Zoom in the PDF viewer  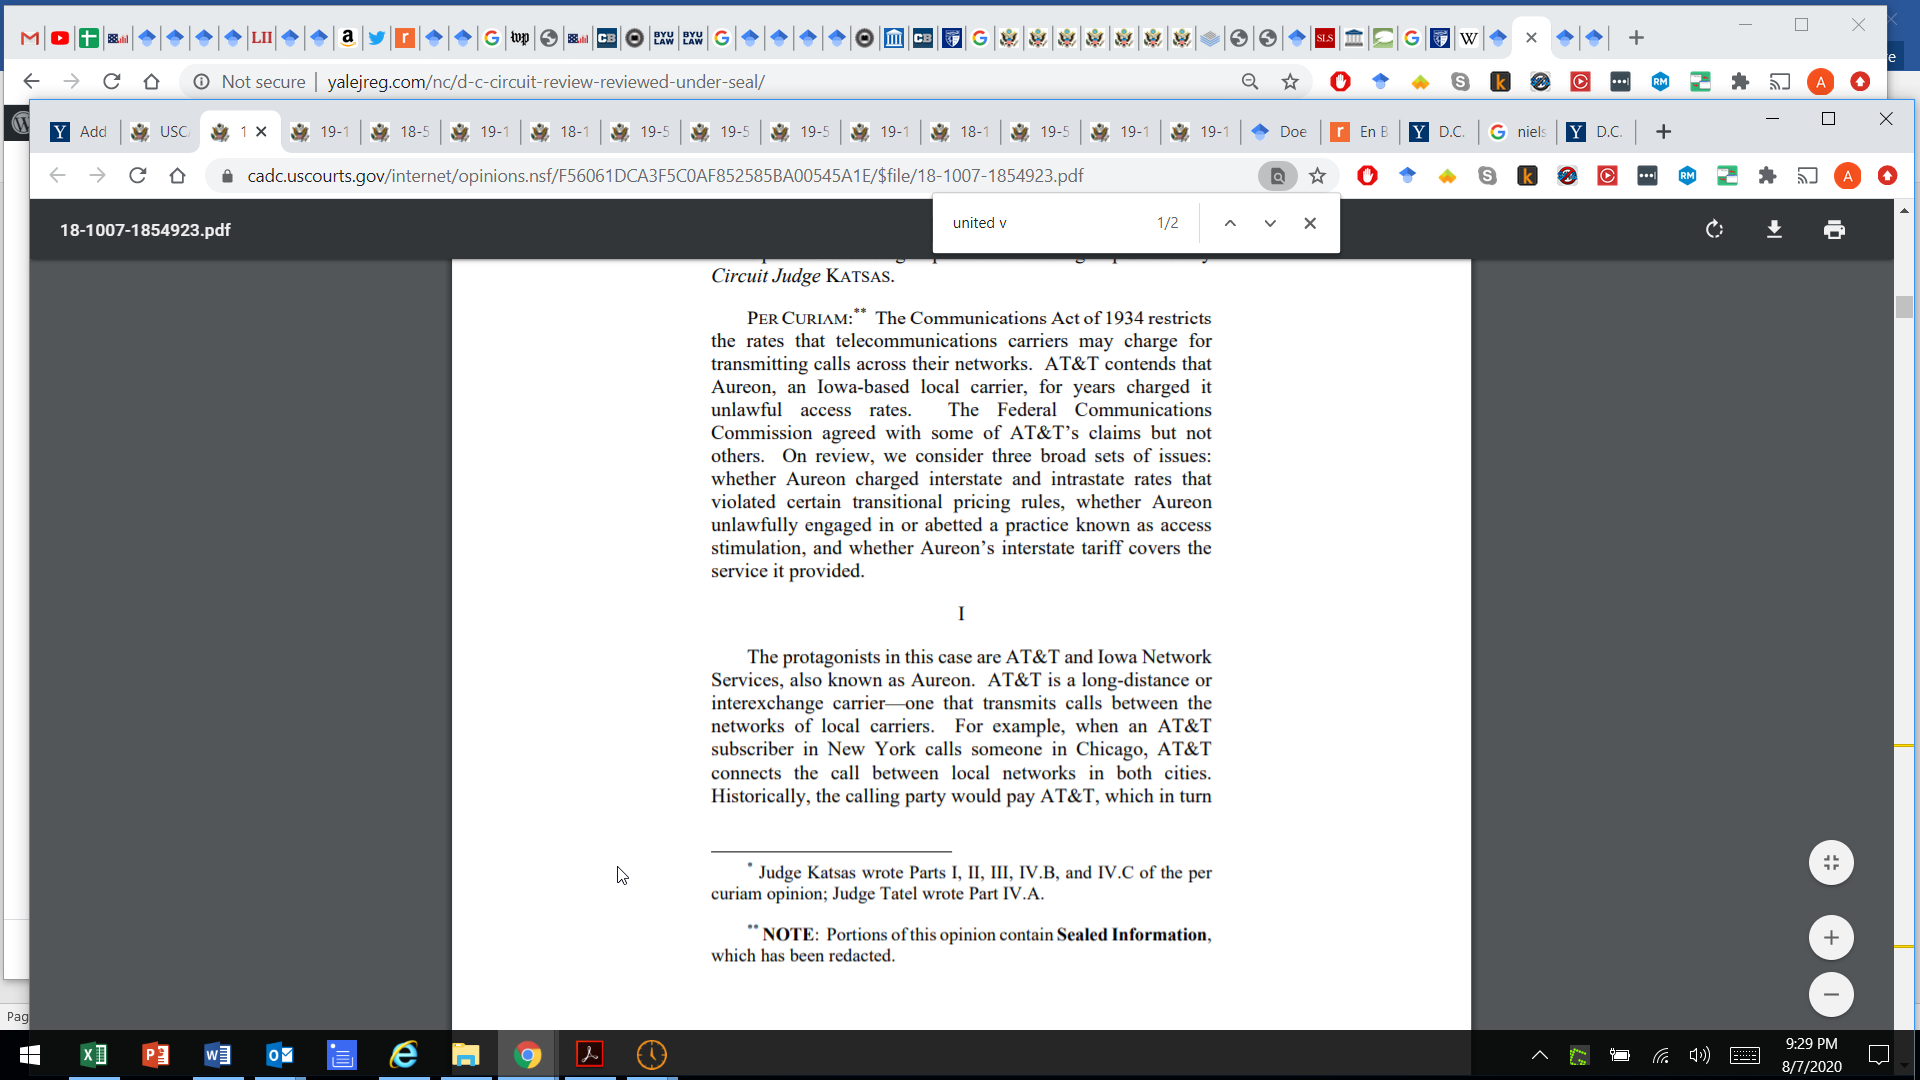tap(1831, 938)
